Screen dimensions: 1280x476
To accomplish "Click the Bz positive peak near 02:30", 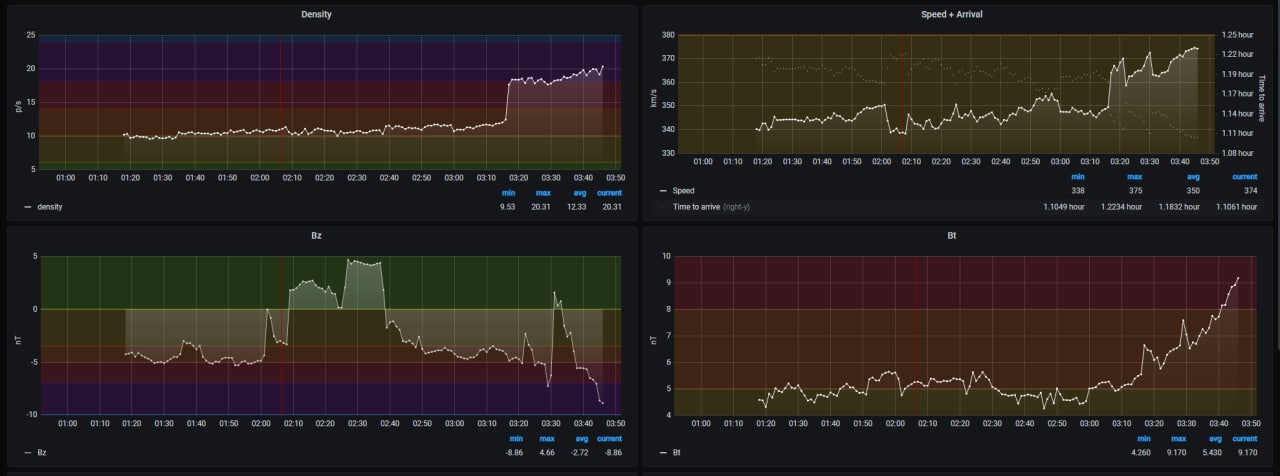I will [348, 260].
